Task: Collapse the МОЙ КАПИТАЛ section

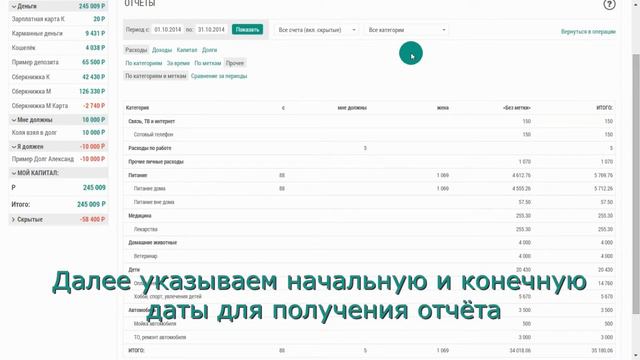Action: pos(58,173)
